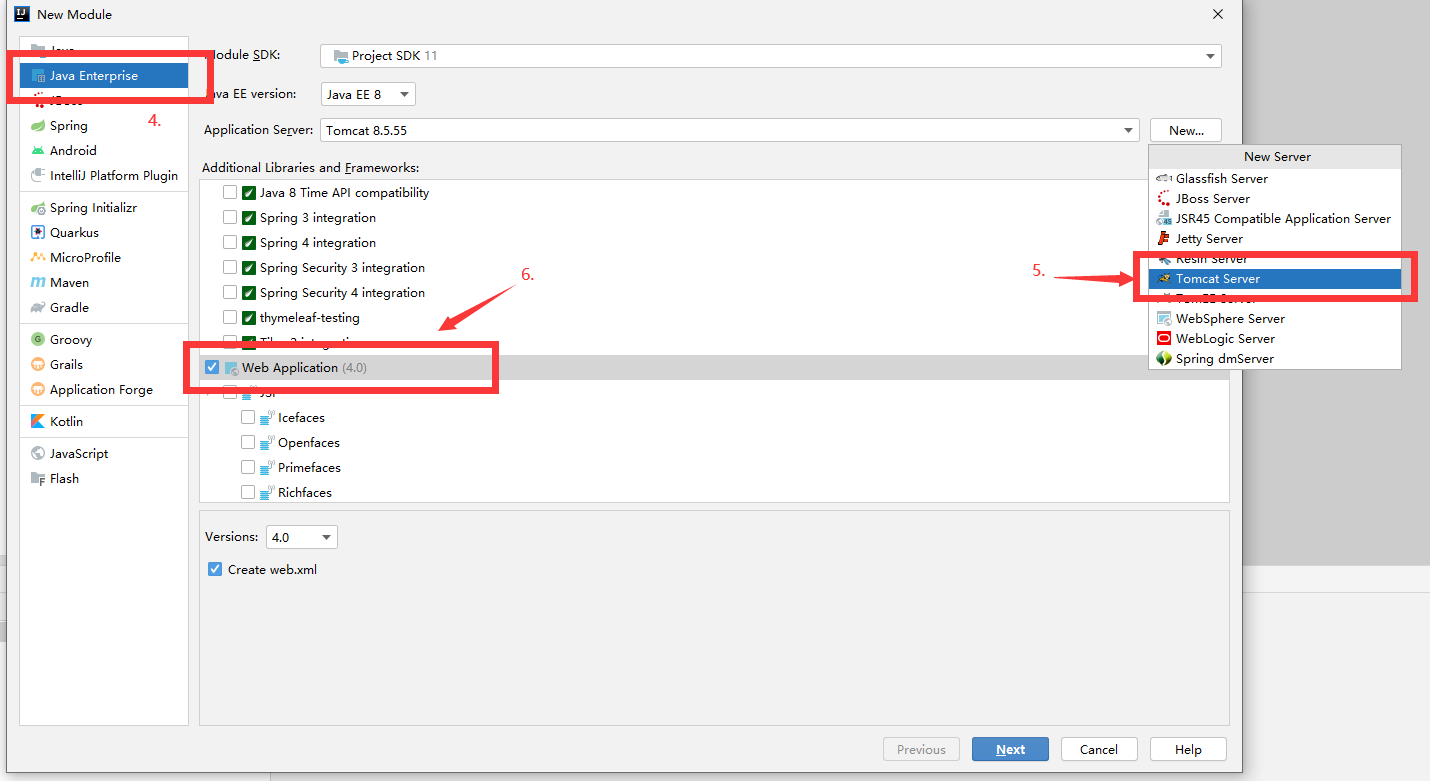This screenshot has width=1430, height=781.
Task: Enable Java 8 Time API compatibility
Action: pos(230,192)
